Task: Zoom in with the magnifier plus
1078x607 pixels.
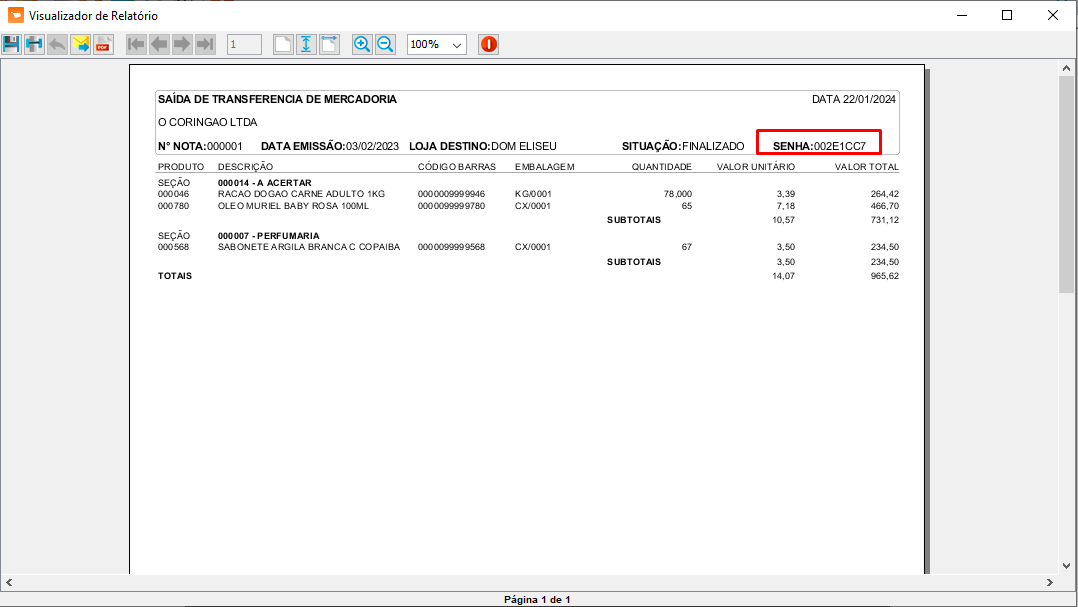Action: (362, 45)
